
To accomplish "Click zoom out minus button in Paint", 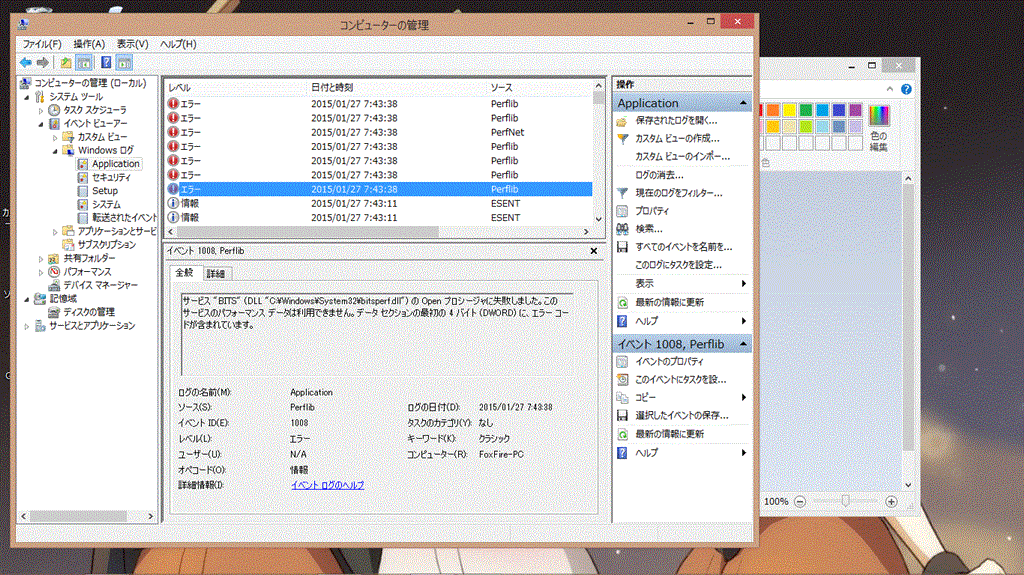I will [800, 502].
